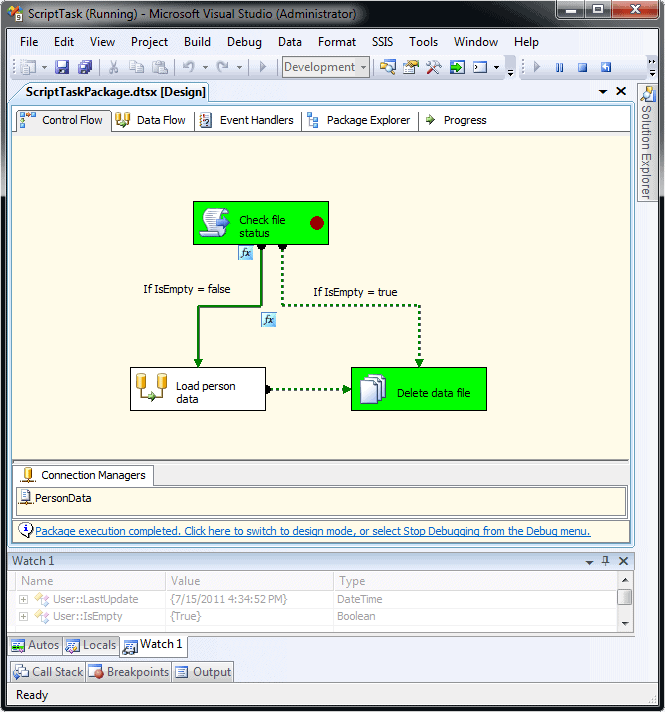Switch to the Event Handlers tab
The image size is (665, 712).
248,120
